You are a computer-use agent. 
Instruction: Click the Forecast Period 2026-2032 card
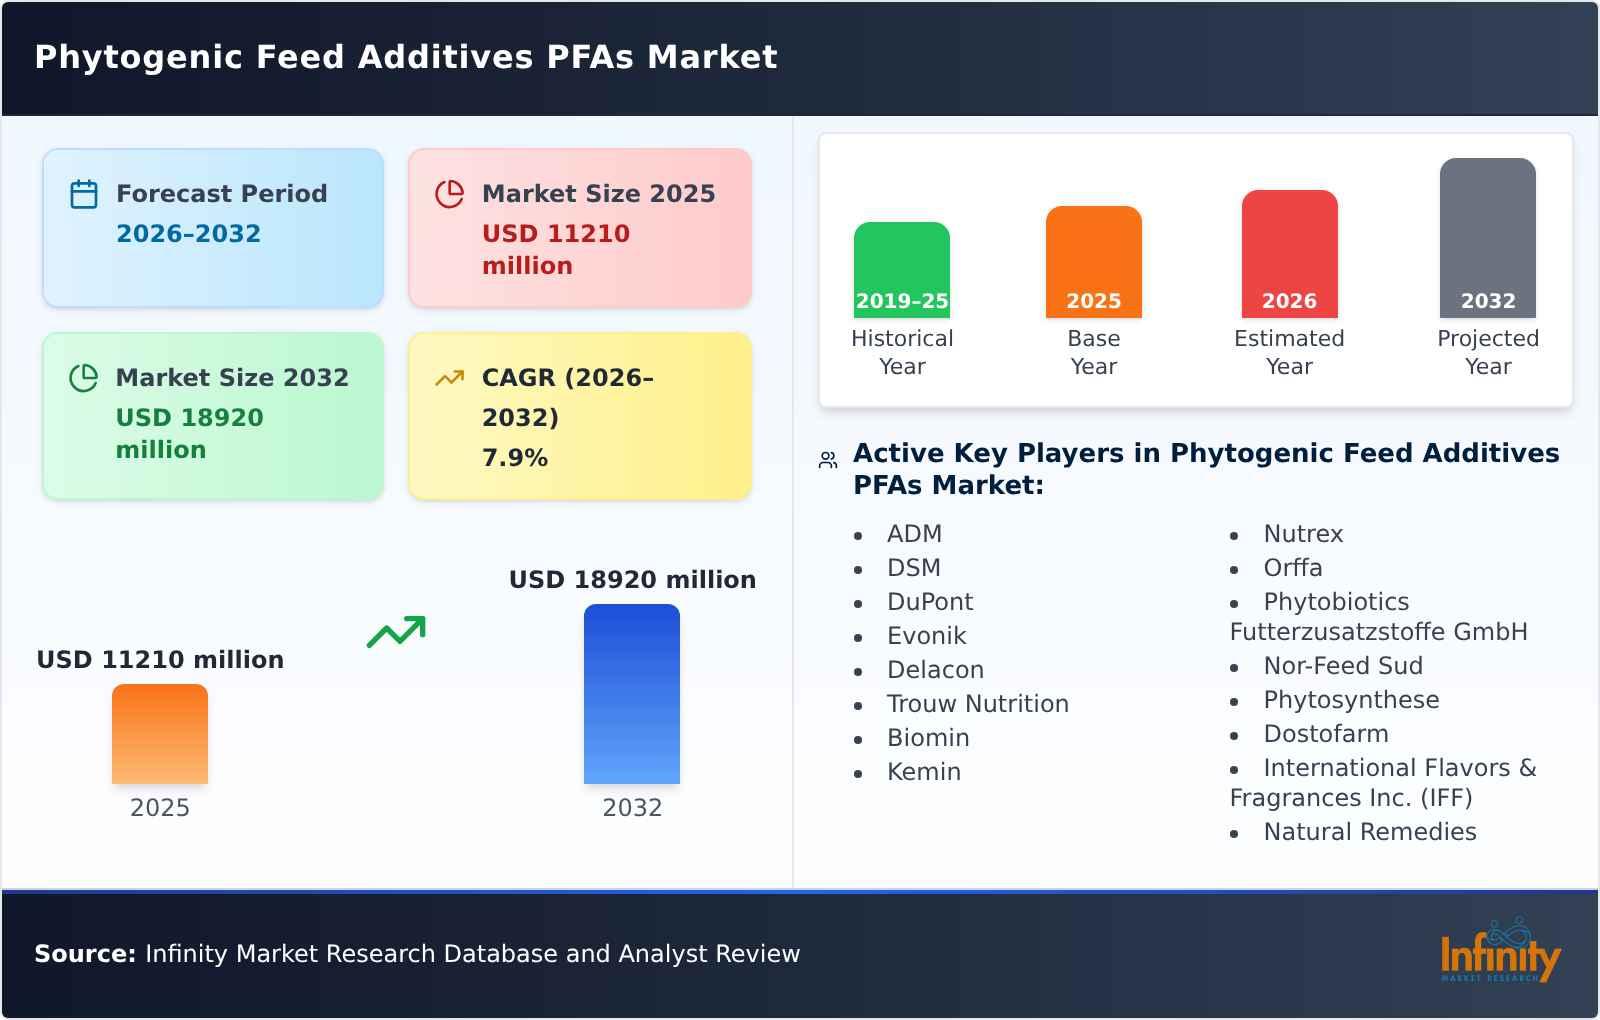click(212, 227)
